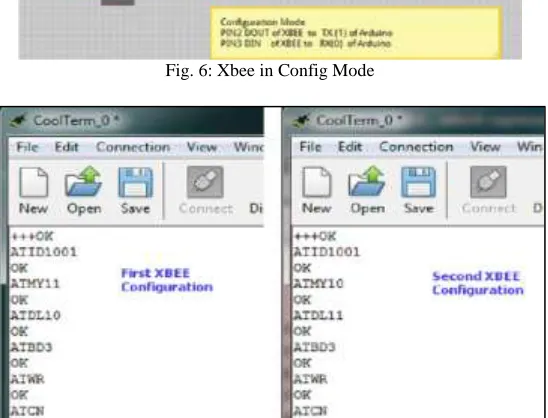Open View menu in right CoolTerm window
Screen dimensions: 548x418
485,147
